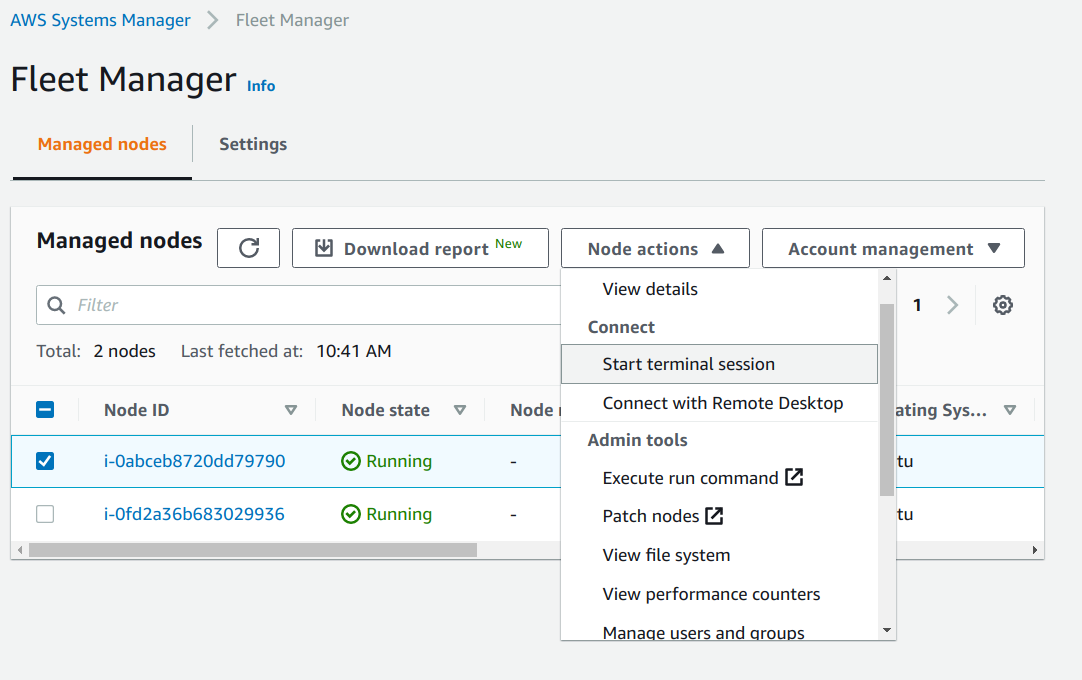This screenshot has width=1082, height=680.
Task: Switch to the Settings tab
Action: tap(253, 144)
